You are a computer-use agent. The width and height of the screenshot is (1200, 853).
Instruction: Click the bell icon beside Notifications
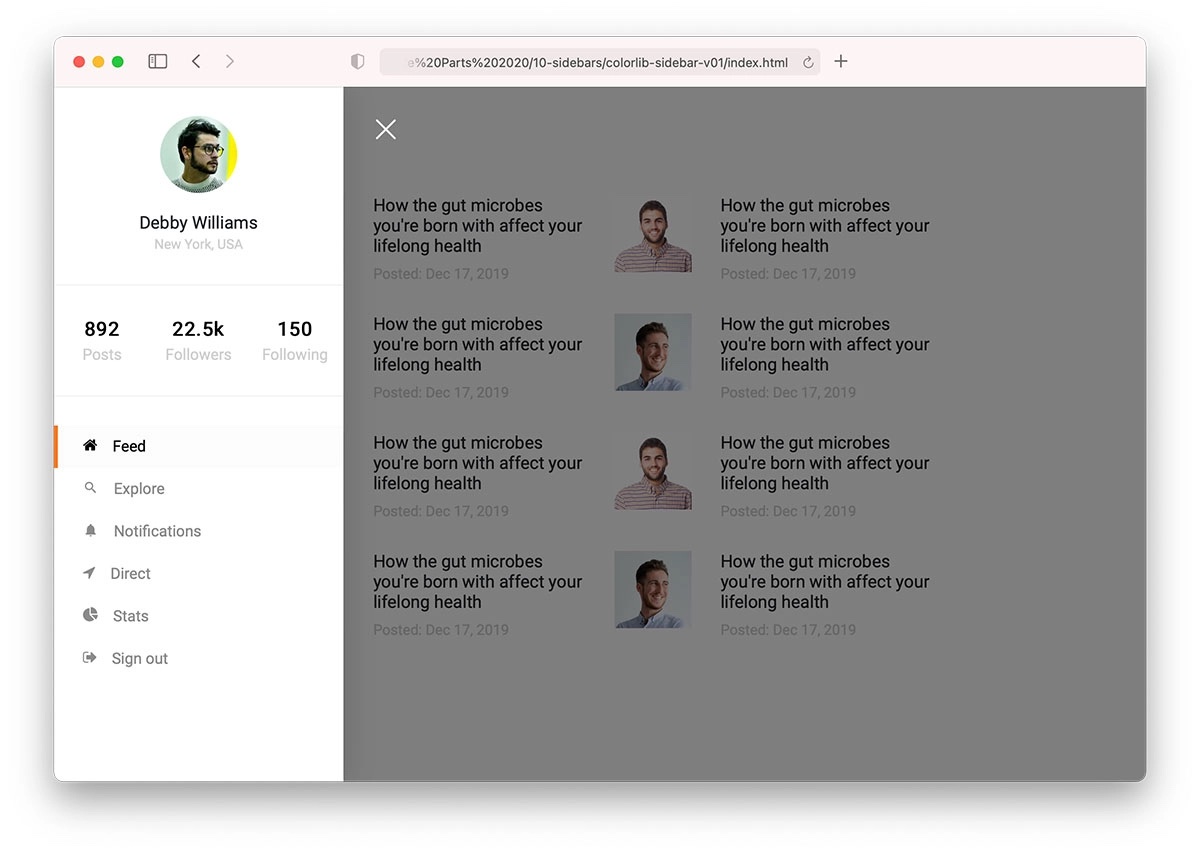pyautogui.click(x=90, y=531)
